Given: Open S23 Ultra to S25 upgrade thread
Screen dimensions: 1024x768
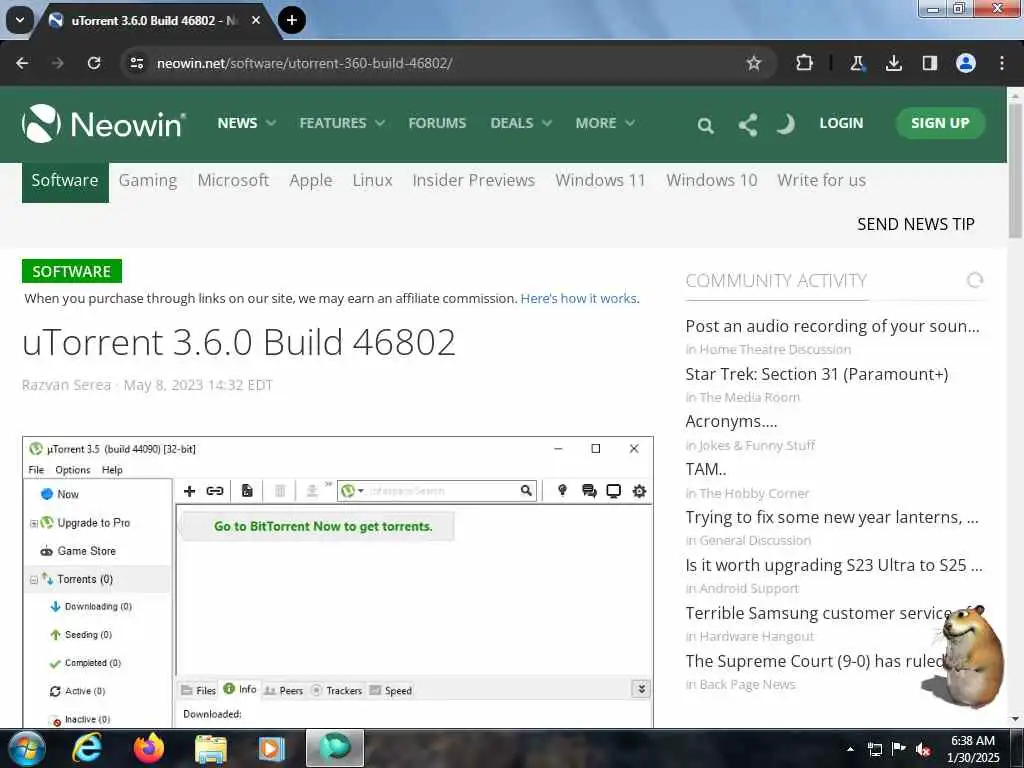Looking at the screenshot, I should (x=834, y=566).
